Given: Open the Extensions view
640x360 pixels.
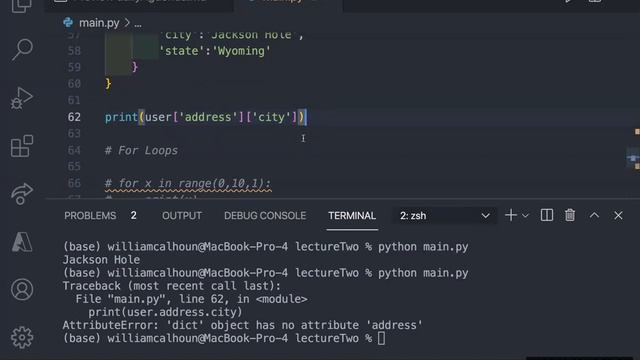Looking at the screenshot, I should coord(22,146).
